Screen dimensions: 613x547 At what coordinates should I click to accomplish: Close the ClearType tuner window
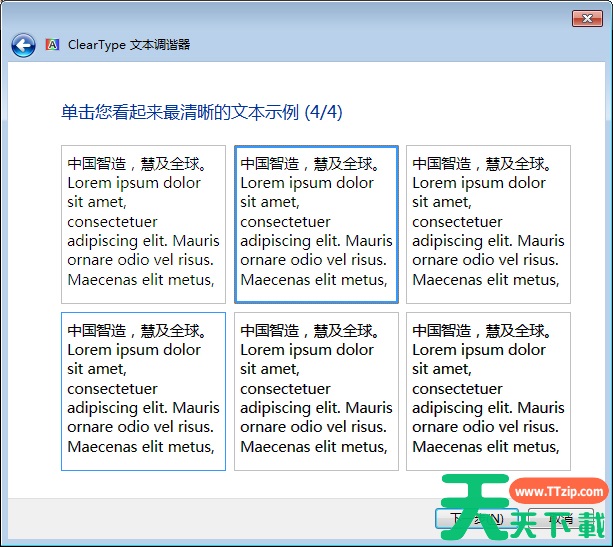(586, 19)
